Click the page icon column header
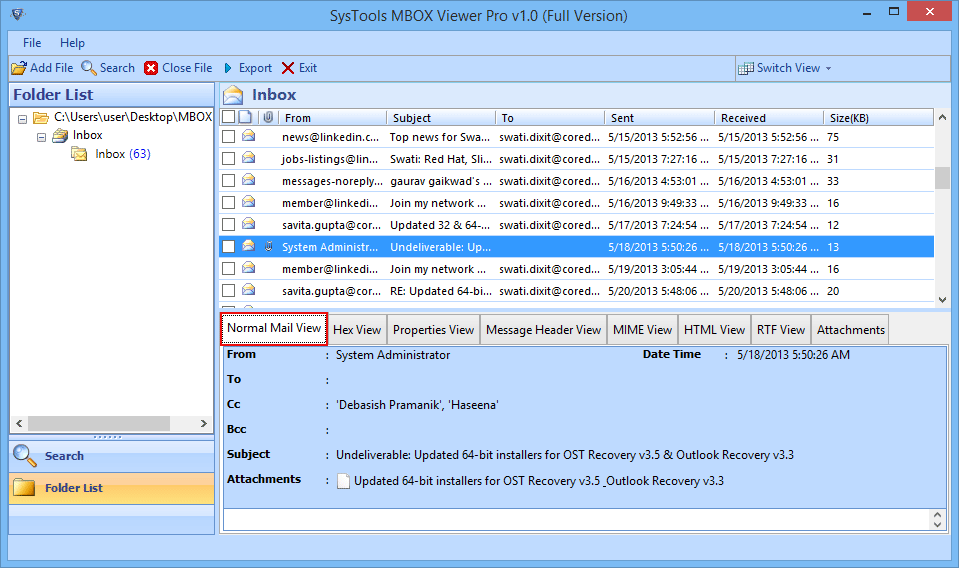The width and height of the screenshot is (959, 568). point(245,117)
